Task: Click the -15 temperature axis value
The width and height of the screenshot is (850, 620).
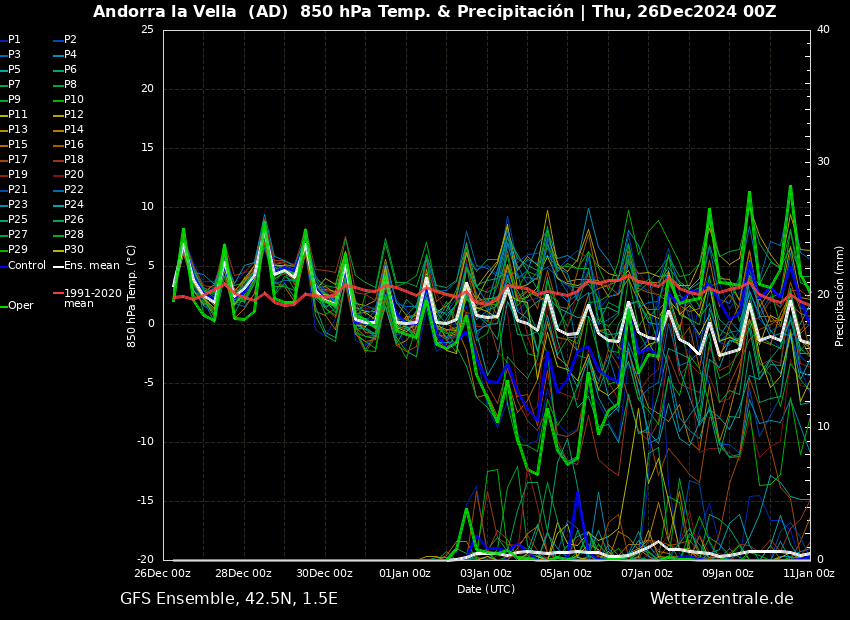Action: click(145, 501)
